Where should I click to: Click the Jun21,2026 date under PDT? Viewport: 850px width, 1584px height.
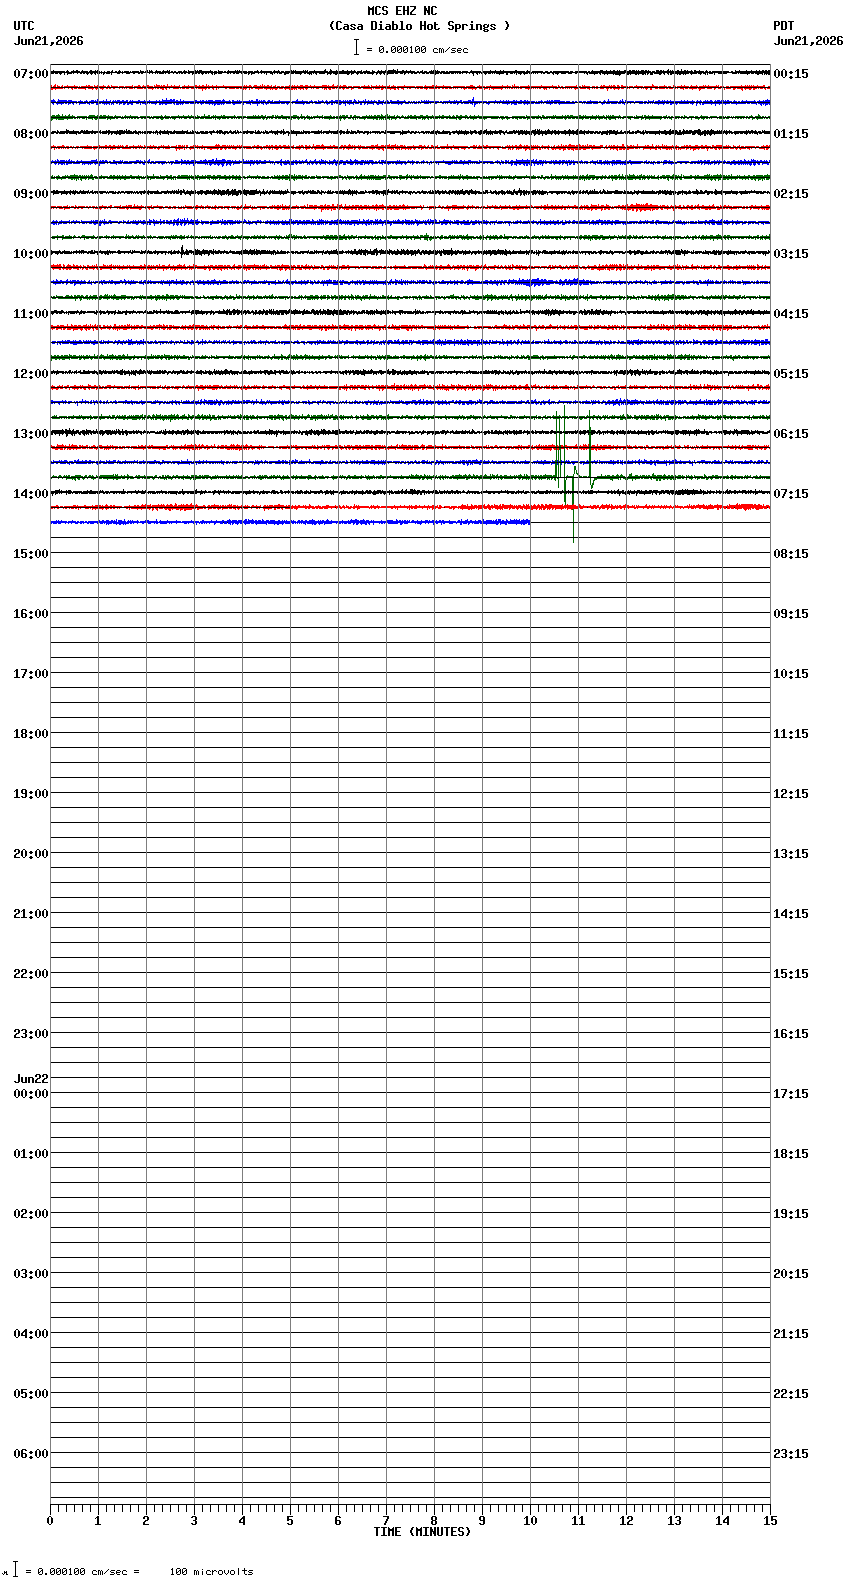pos(808,41)
